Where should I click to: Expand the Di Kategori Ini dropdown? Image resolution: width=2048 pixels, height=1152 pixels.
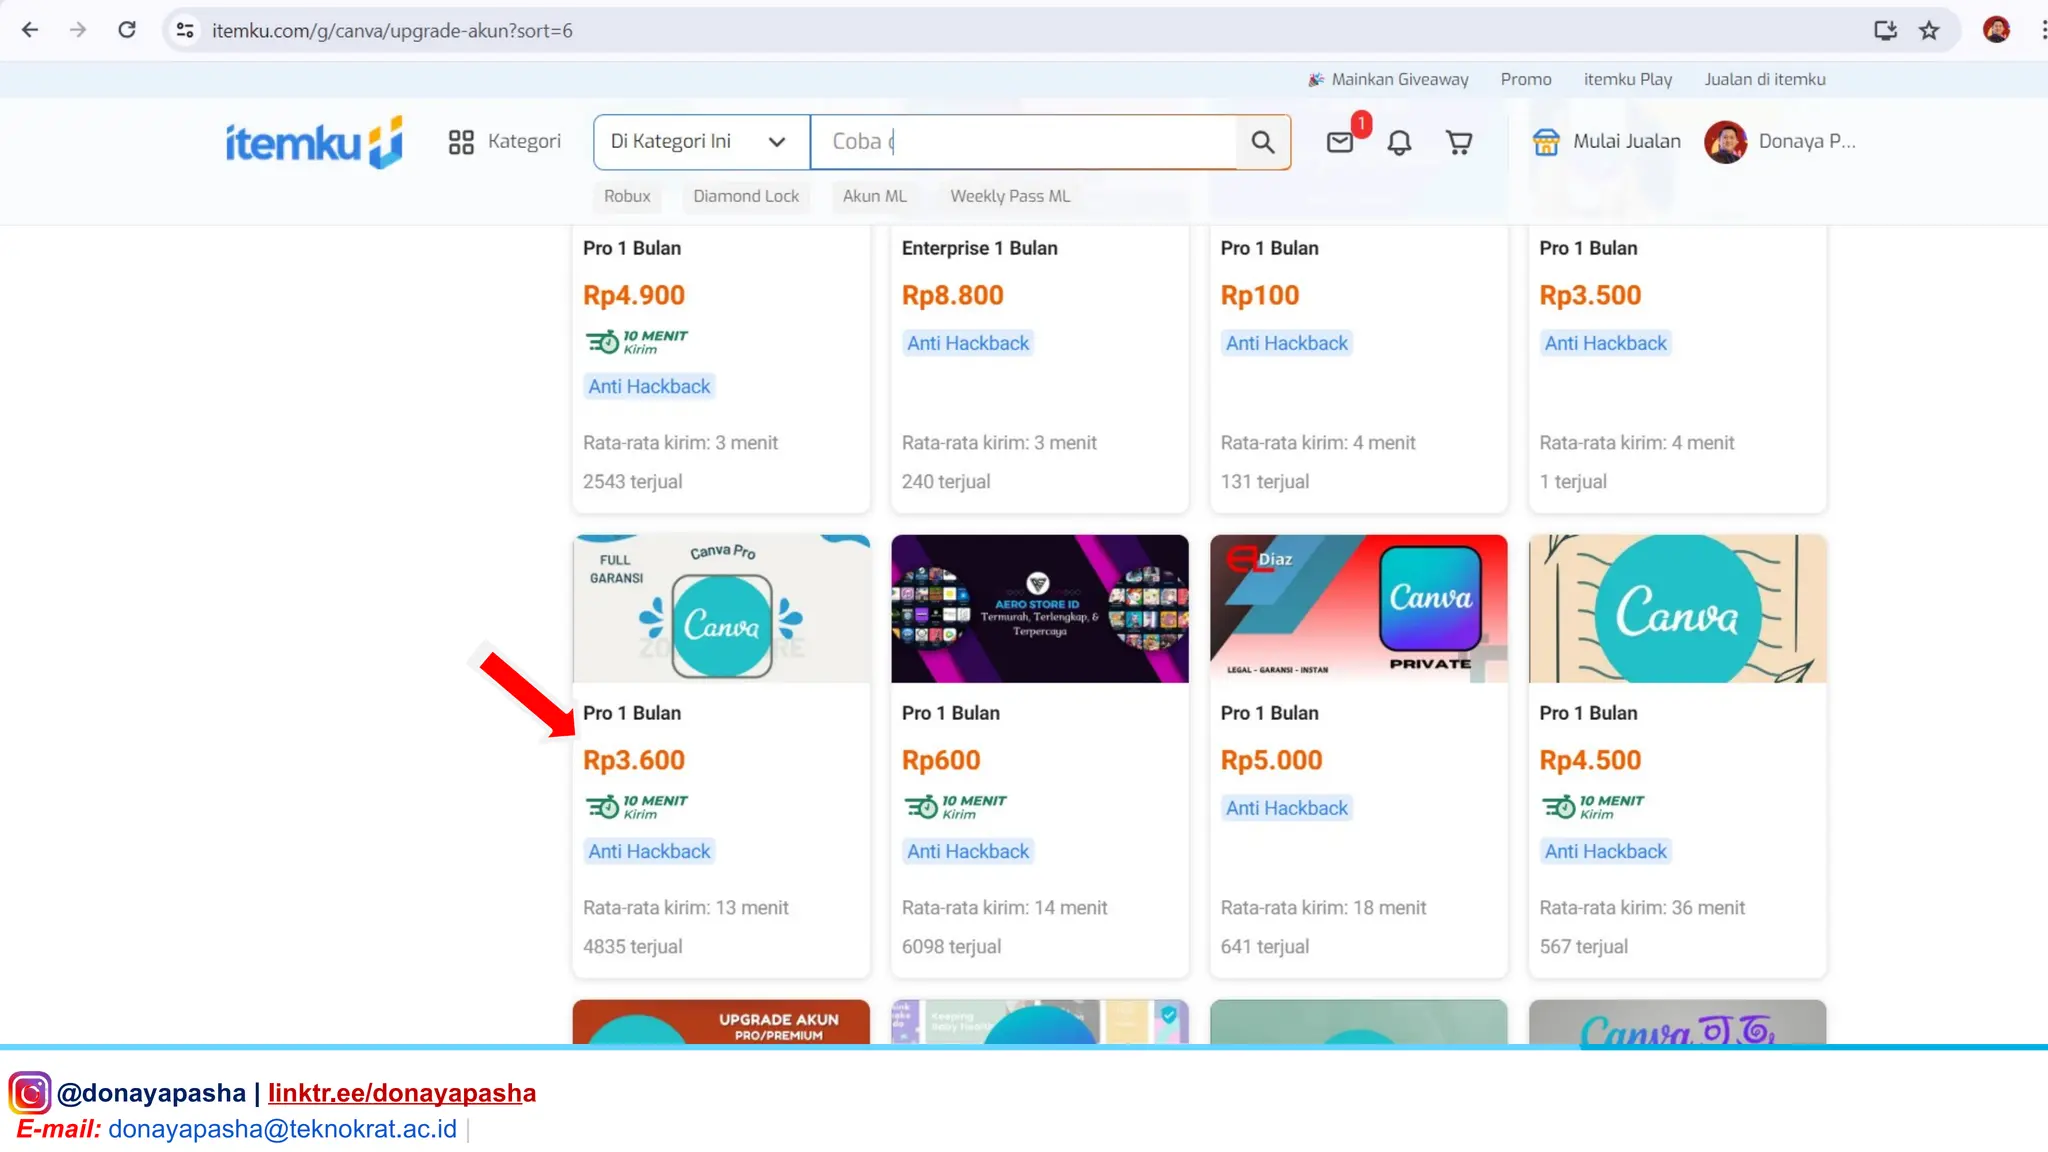tap(700, 142)
